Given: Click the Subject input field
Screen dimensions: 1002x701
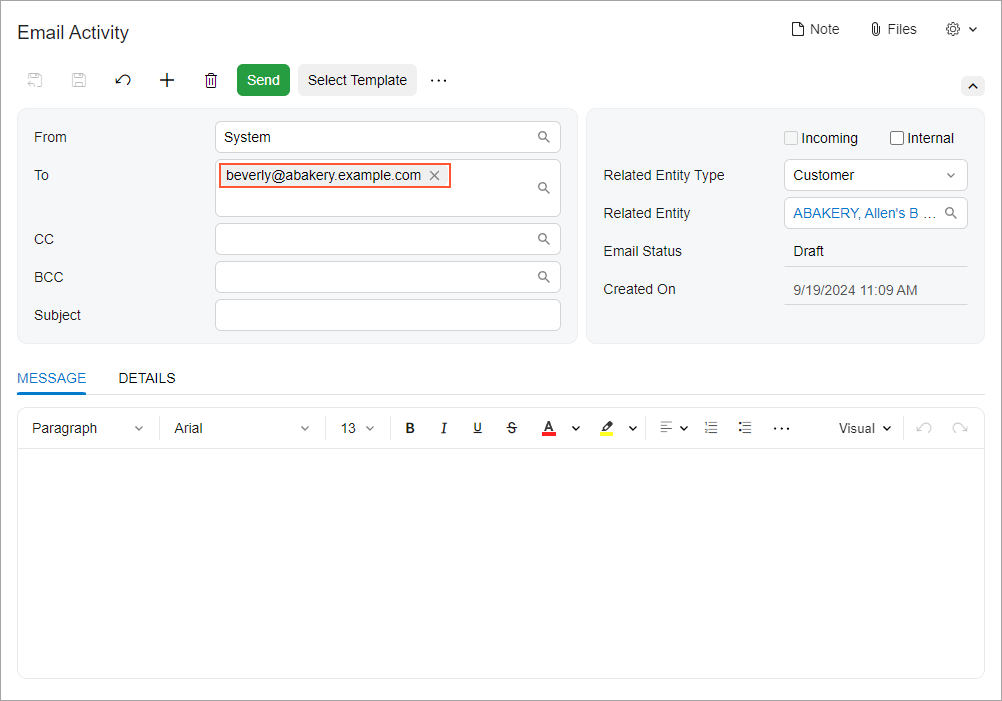Looking at the screenshot, I should [x=388, y=315].
